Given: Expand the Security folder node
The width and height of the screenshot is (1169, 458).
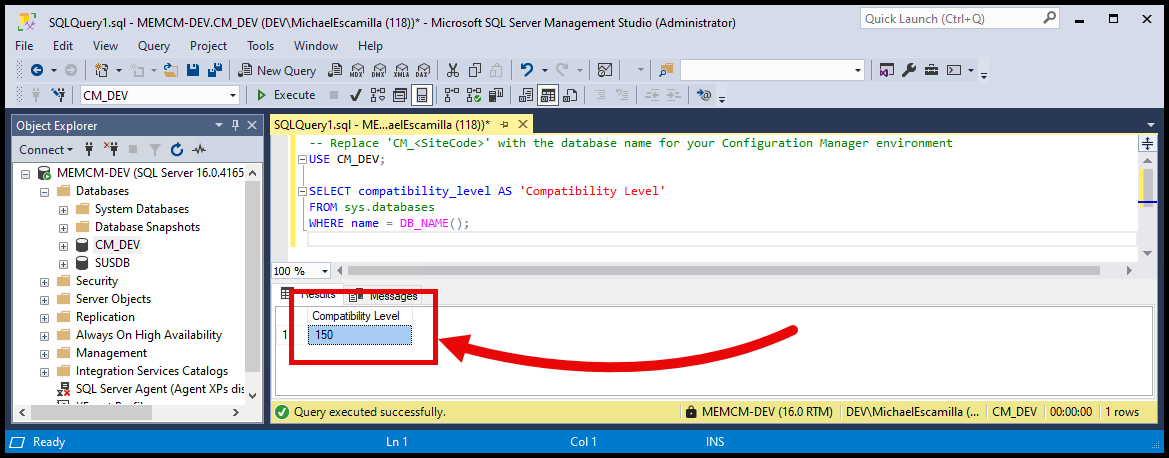Looking at the screenshot, I should click(44, 282).
